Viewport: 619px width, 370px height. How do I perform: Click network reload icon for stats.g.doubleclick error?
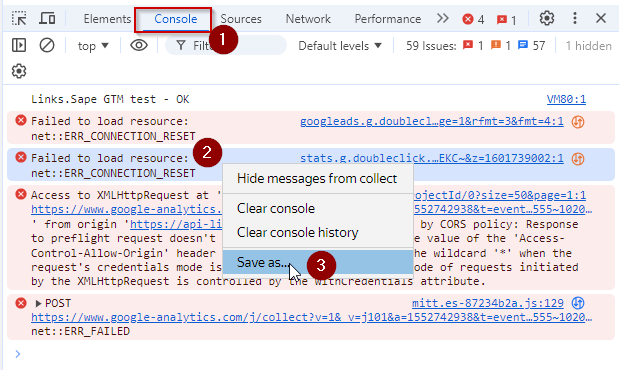point(578,158)
